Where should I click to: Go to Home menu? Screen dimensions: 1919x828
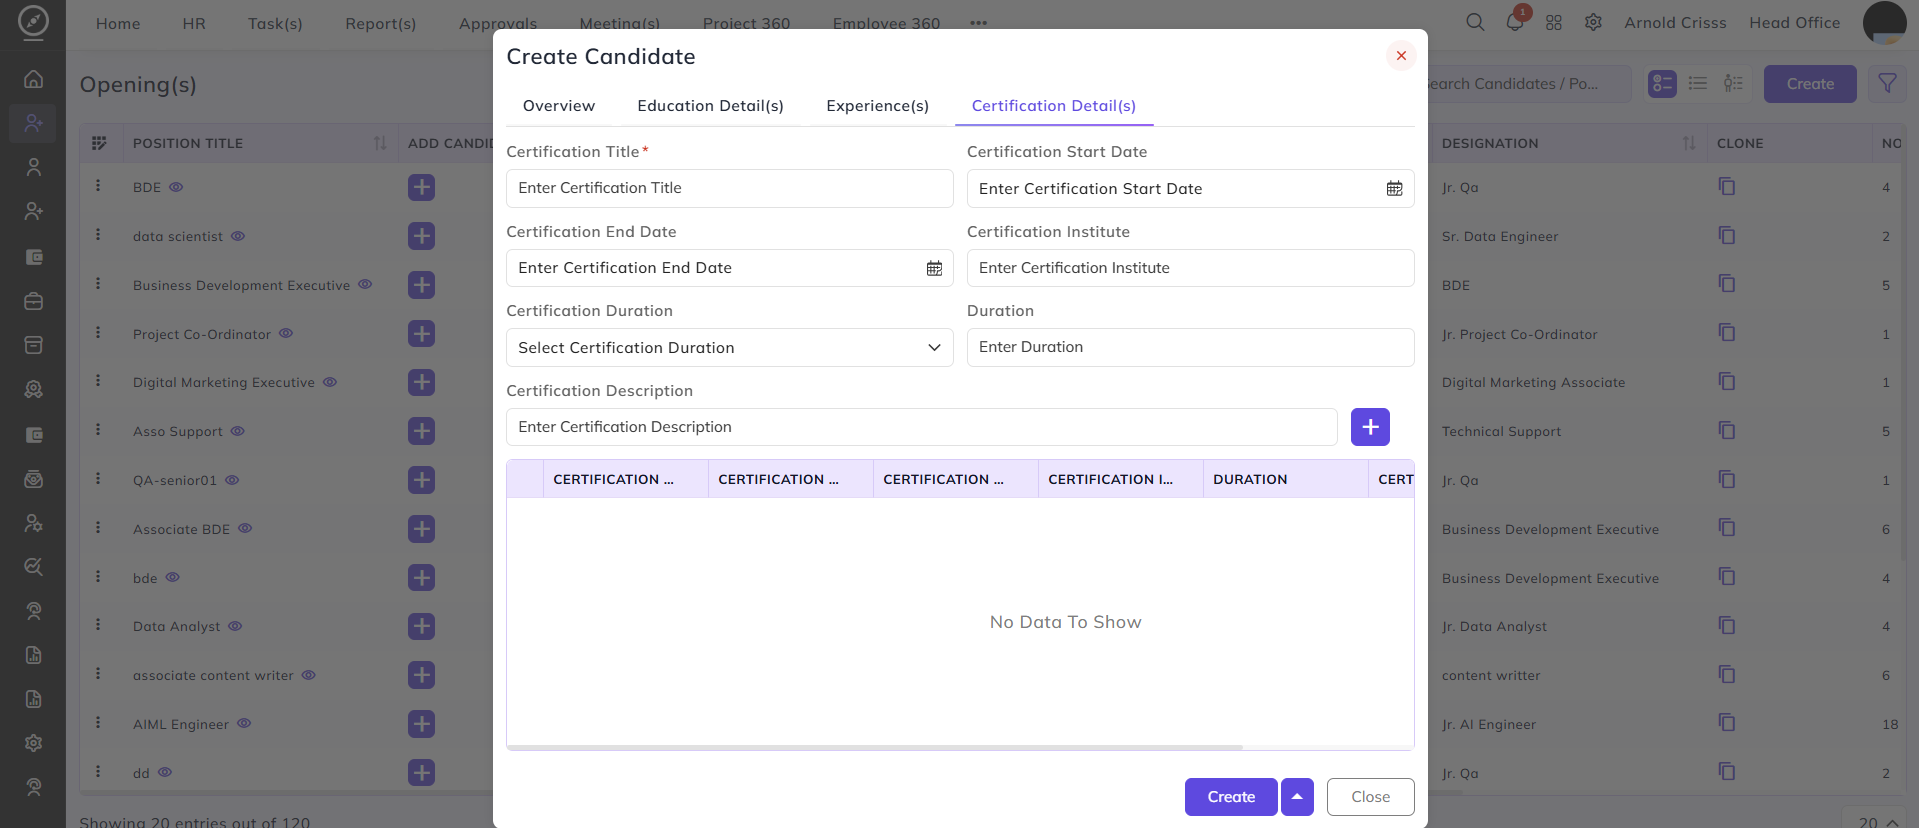118,23
